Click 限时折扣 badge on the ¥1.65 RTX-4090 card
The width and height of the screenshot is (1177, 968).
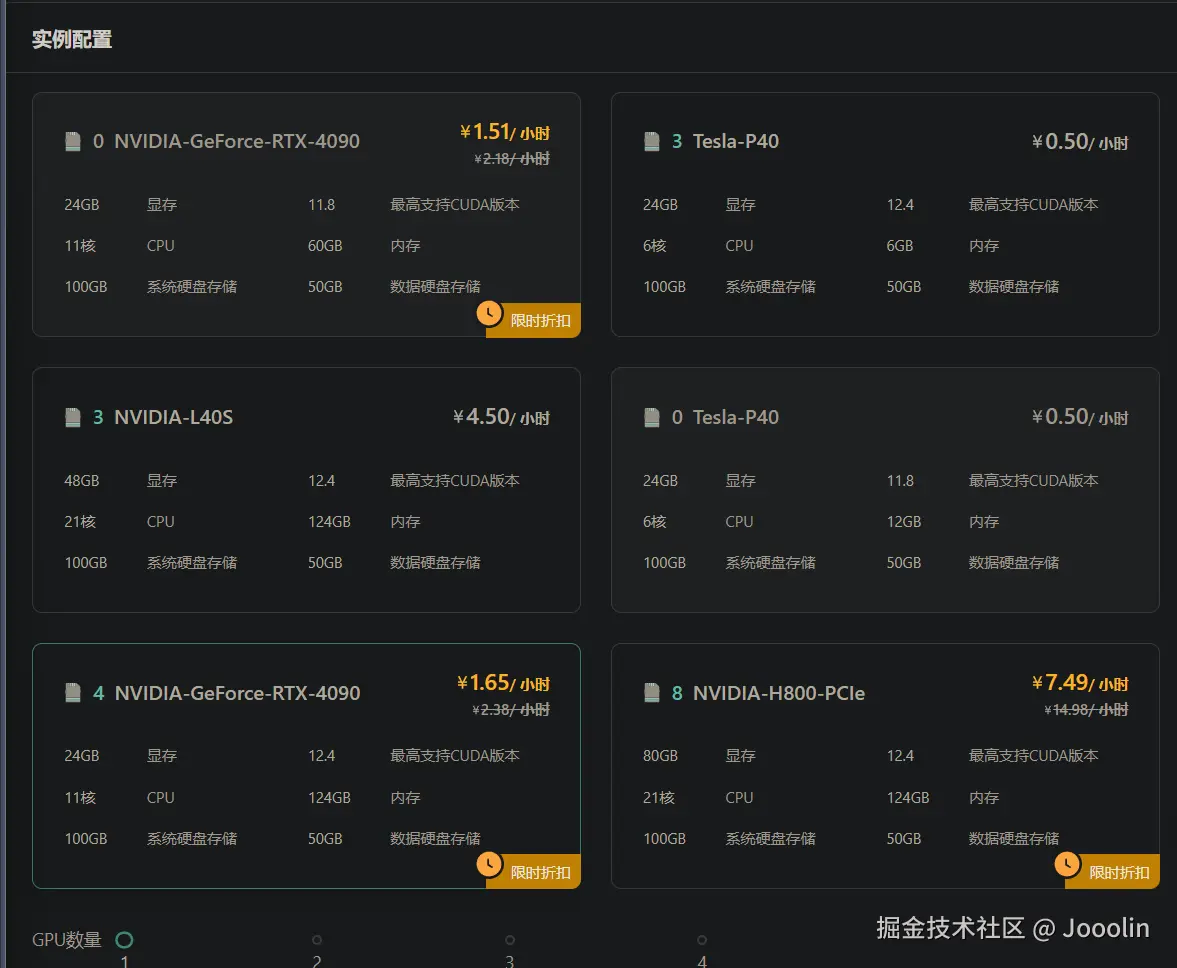pyautogui.click(x=533, y=872)
